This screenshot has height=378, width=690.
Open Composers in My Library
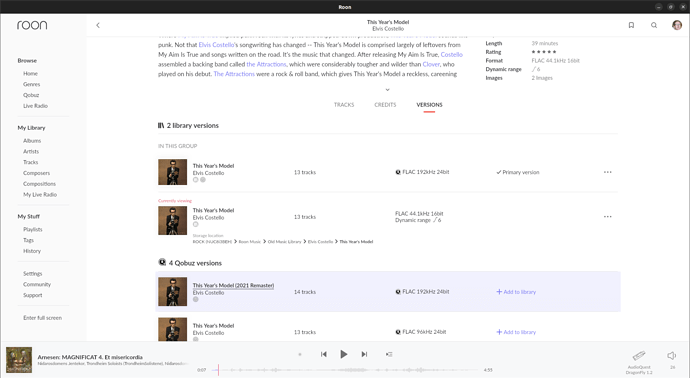tap(37, 173)
